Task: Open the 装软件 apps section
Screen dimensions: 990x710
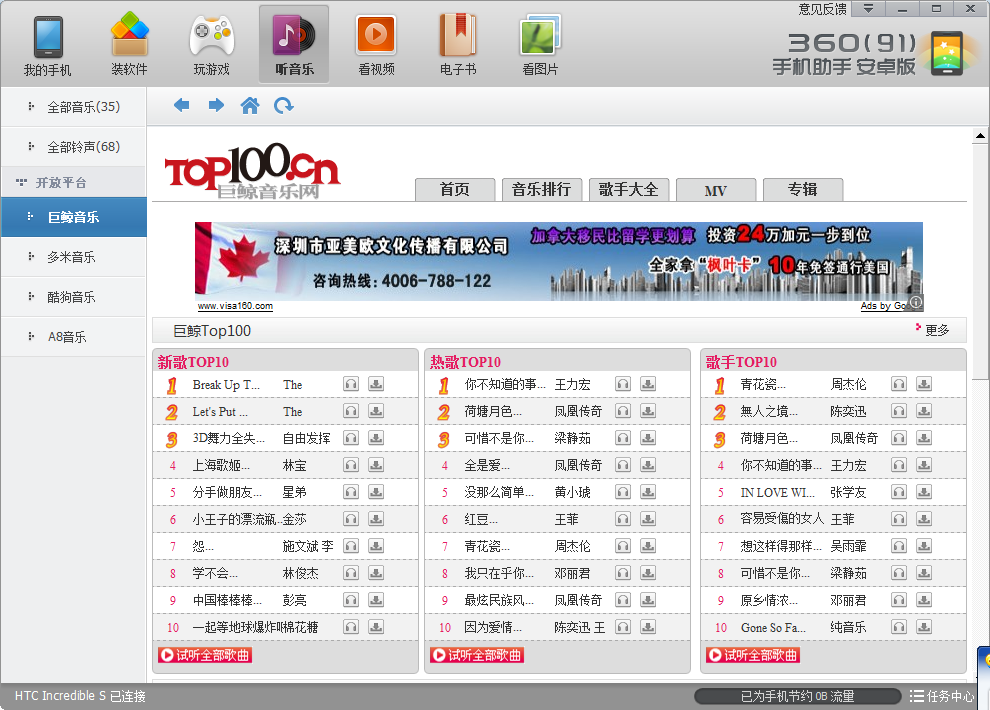Action: 129,45
